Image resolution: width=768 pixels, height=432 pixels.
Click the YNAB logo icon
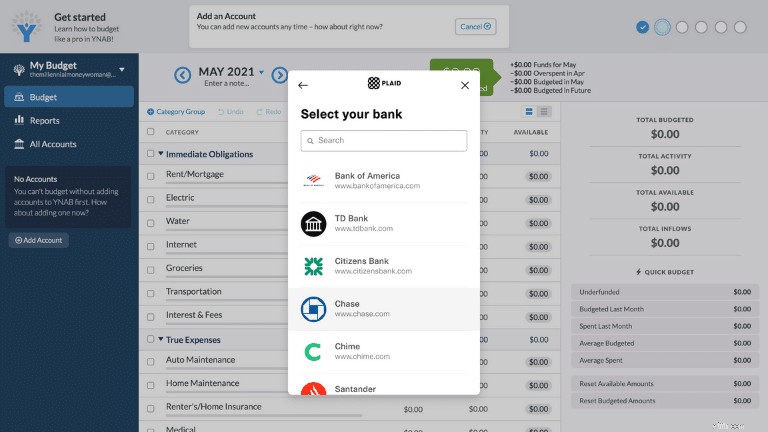coord(26,26)
